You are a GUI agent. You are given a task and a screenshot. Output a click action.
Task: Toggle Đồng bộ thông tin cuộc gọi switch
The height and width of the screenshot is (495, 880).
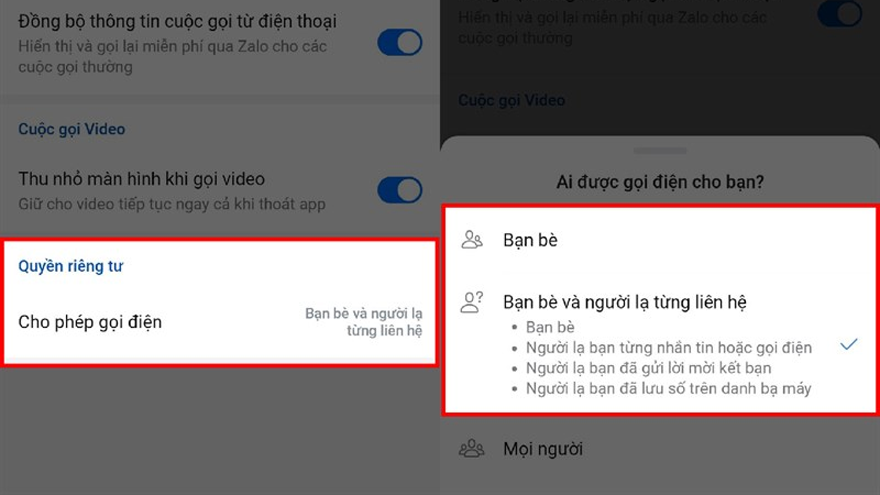400,43
